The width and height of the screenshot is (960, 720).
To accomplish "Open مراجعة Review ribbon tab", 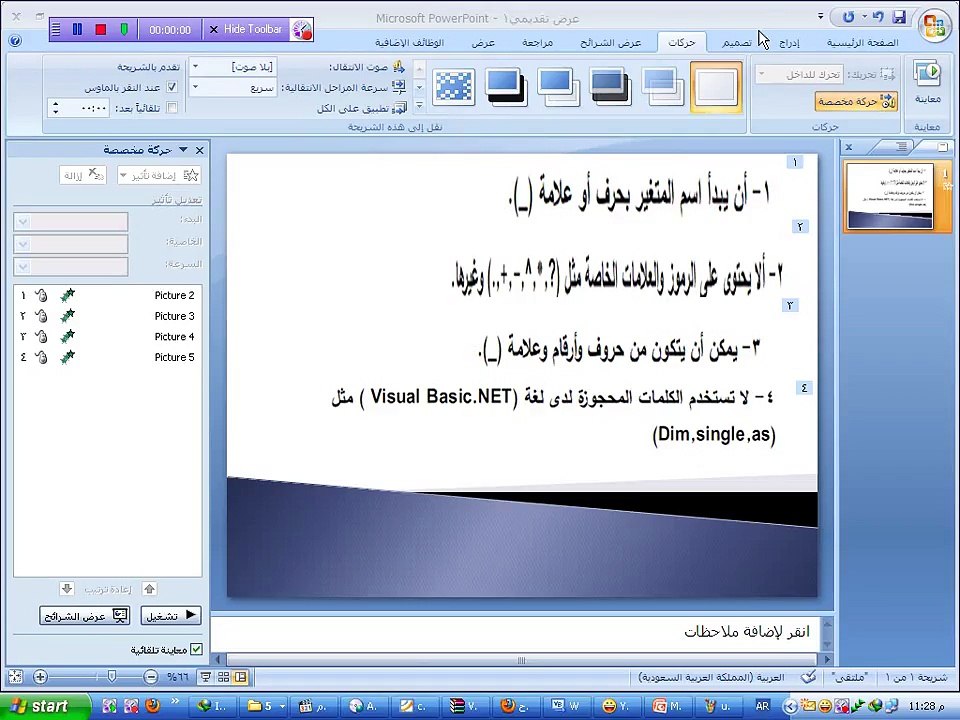I will pyautogui.click(x=537, y=42).
